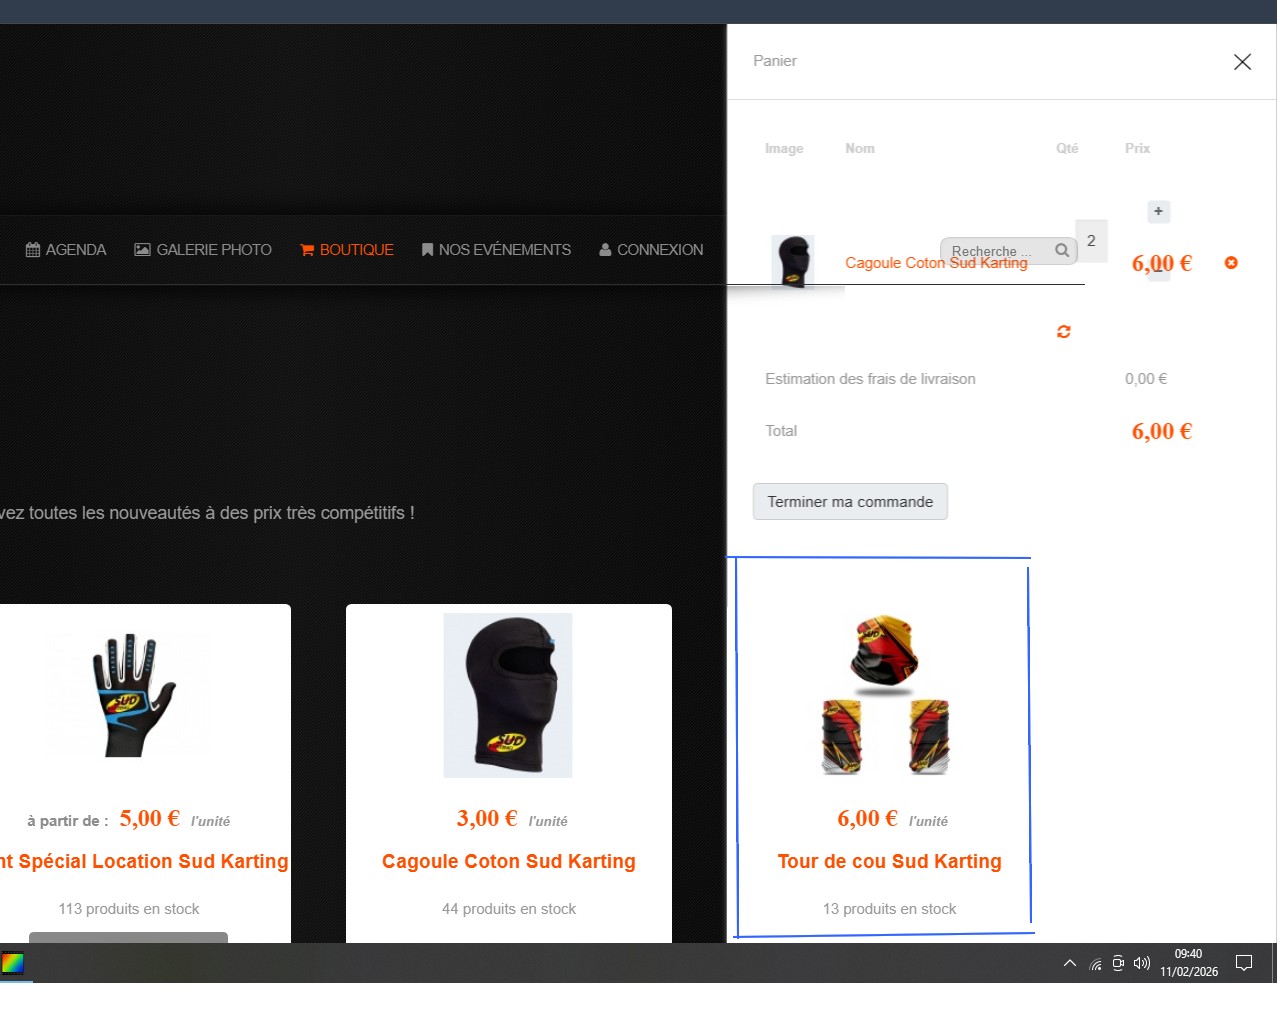
Task: Open the Spécial Location Sud Karting title
Action: 144,861
